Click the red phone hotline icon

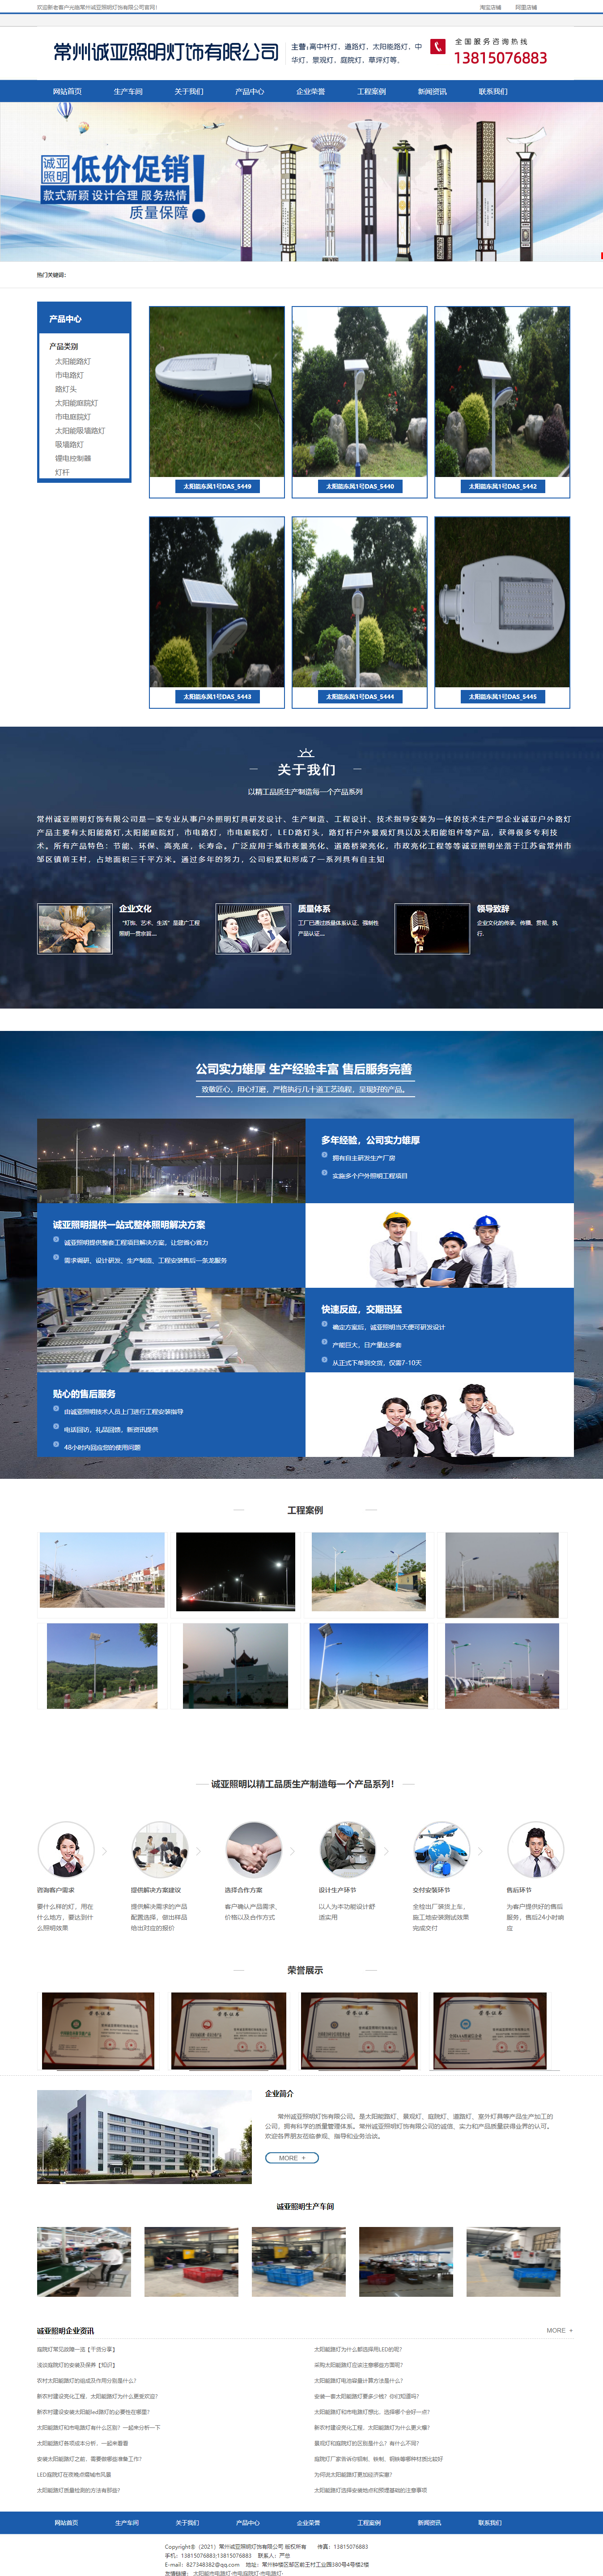click(x=438, y=47)
